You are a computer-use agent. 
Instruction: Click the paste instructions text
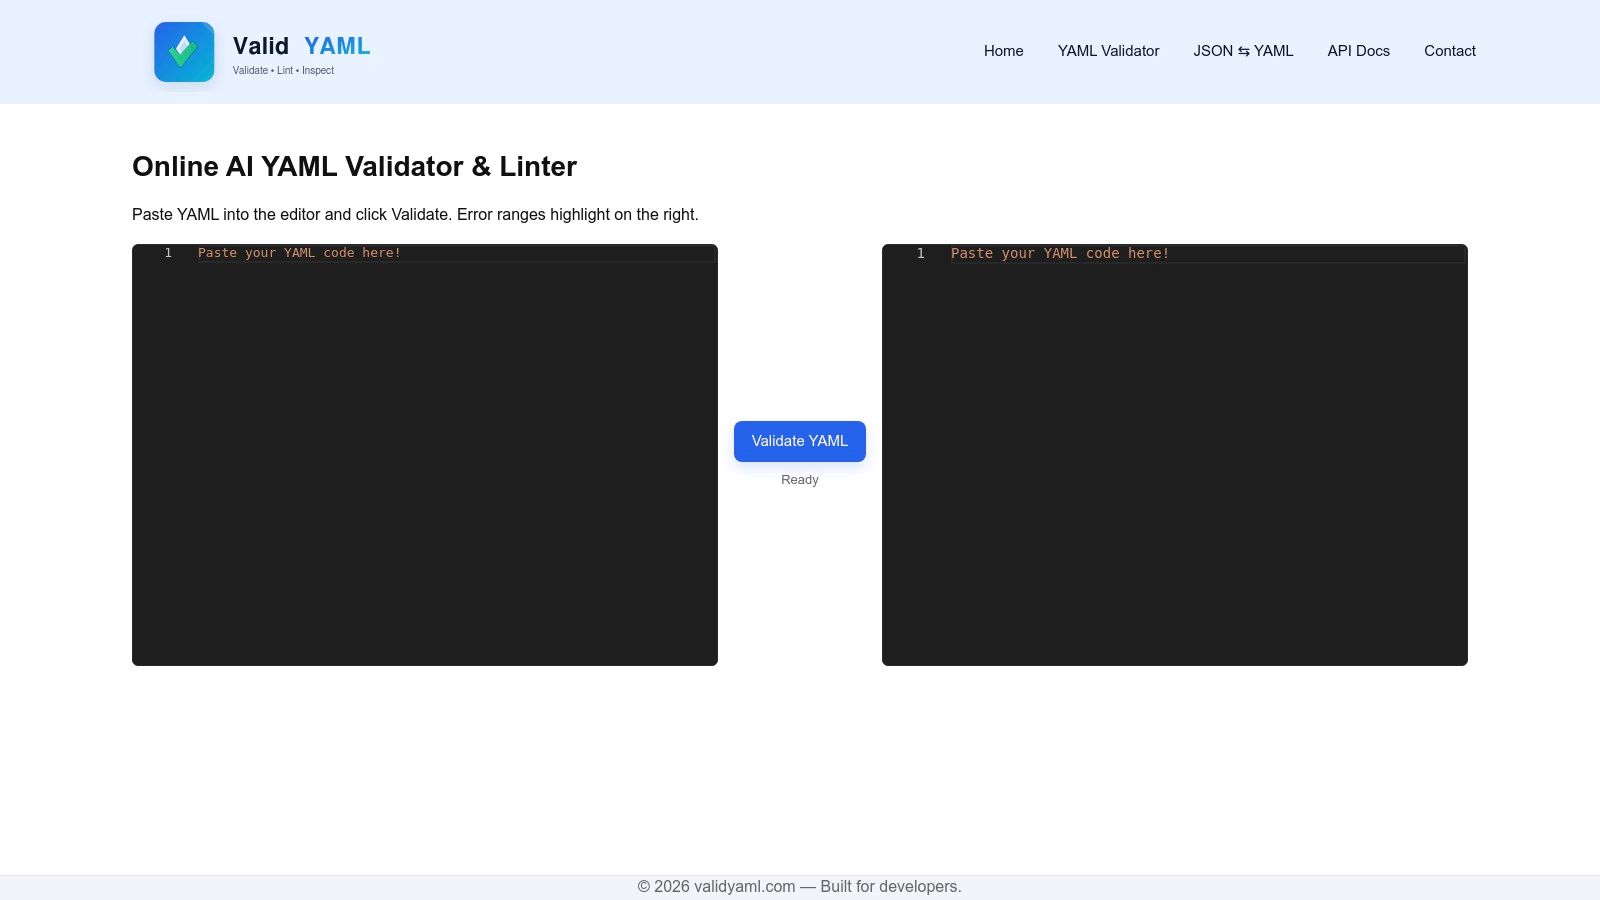coord(415,214)
